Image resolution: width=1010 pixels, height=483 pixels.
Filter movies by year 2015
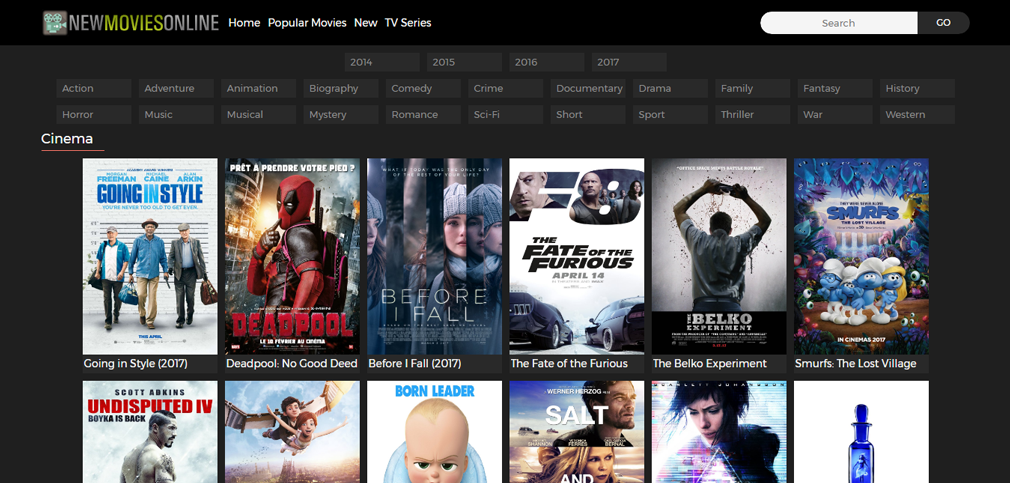pos(464,62)
